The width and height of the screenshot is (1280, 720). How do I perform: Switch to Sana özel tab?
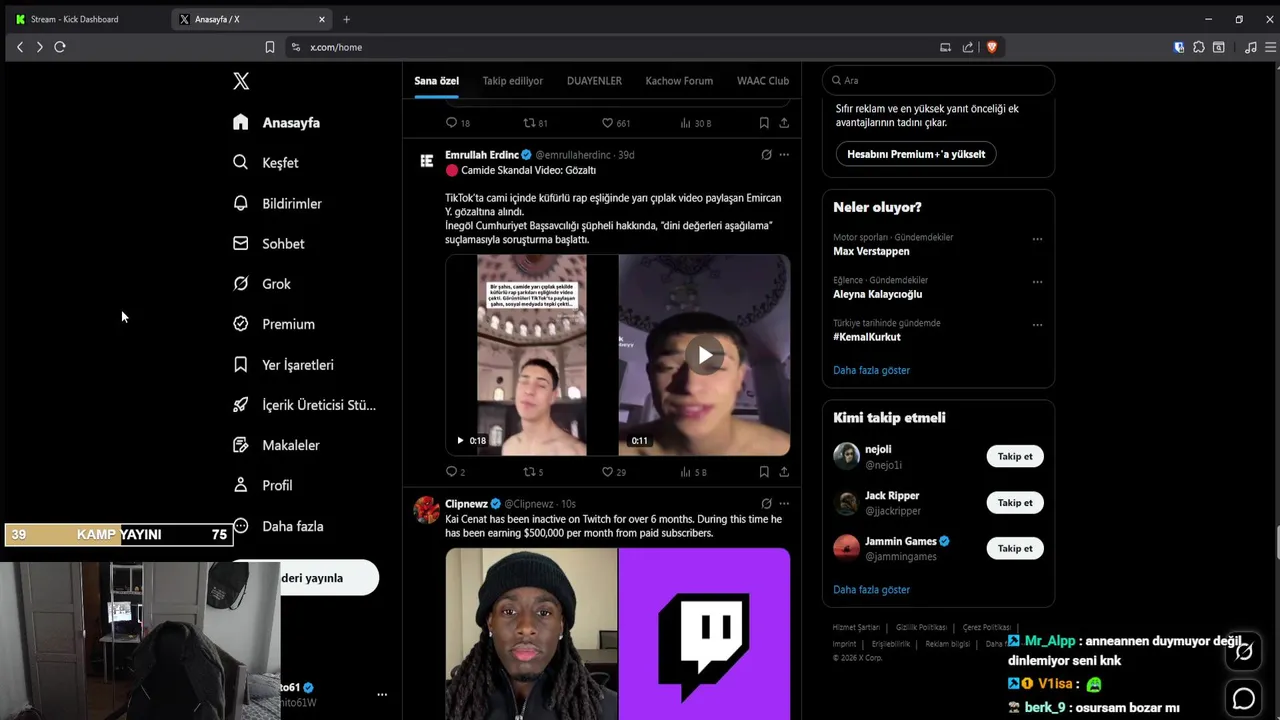click(x=436, y=81)
